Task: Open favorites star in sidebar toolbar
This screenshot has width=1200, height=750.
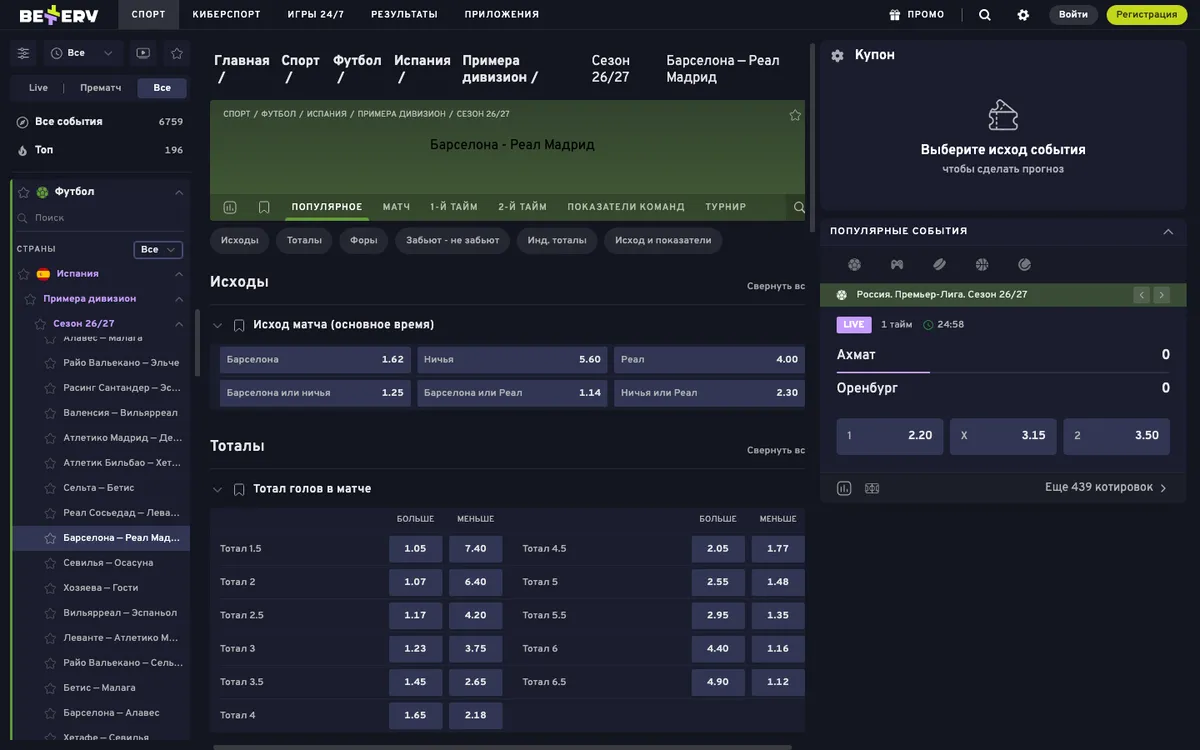Action: click(x=177, y=53)
